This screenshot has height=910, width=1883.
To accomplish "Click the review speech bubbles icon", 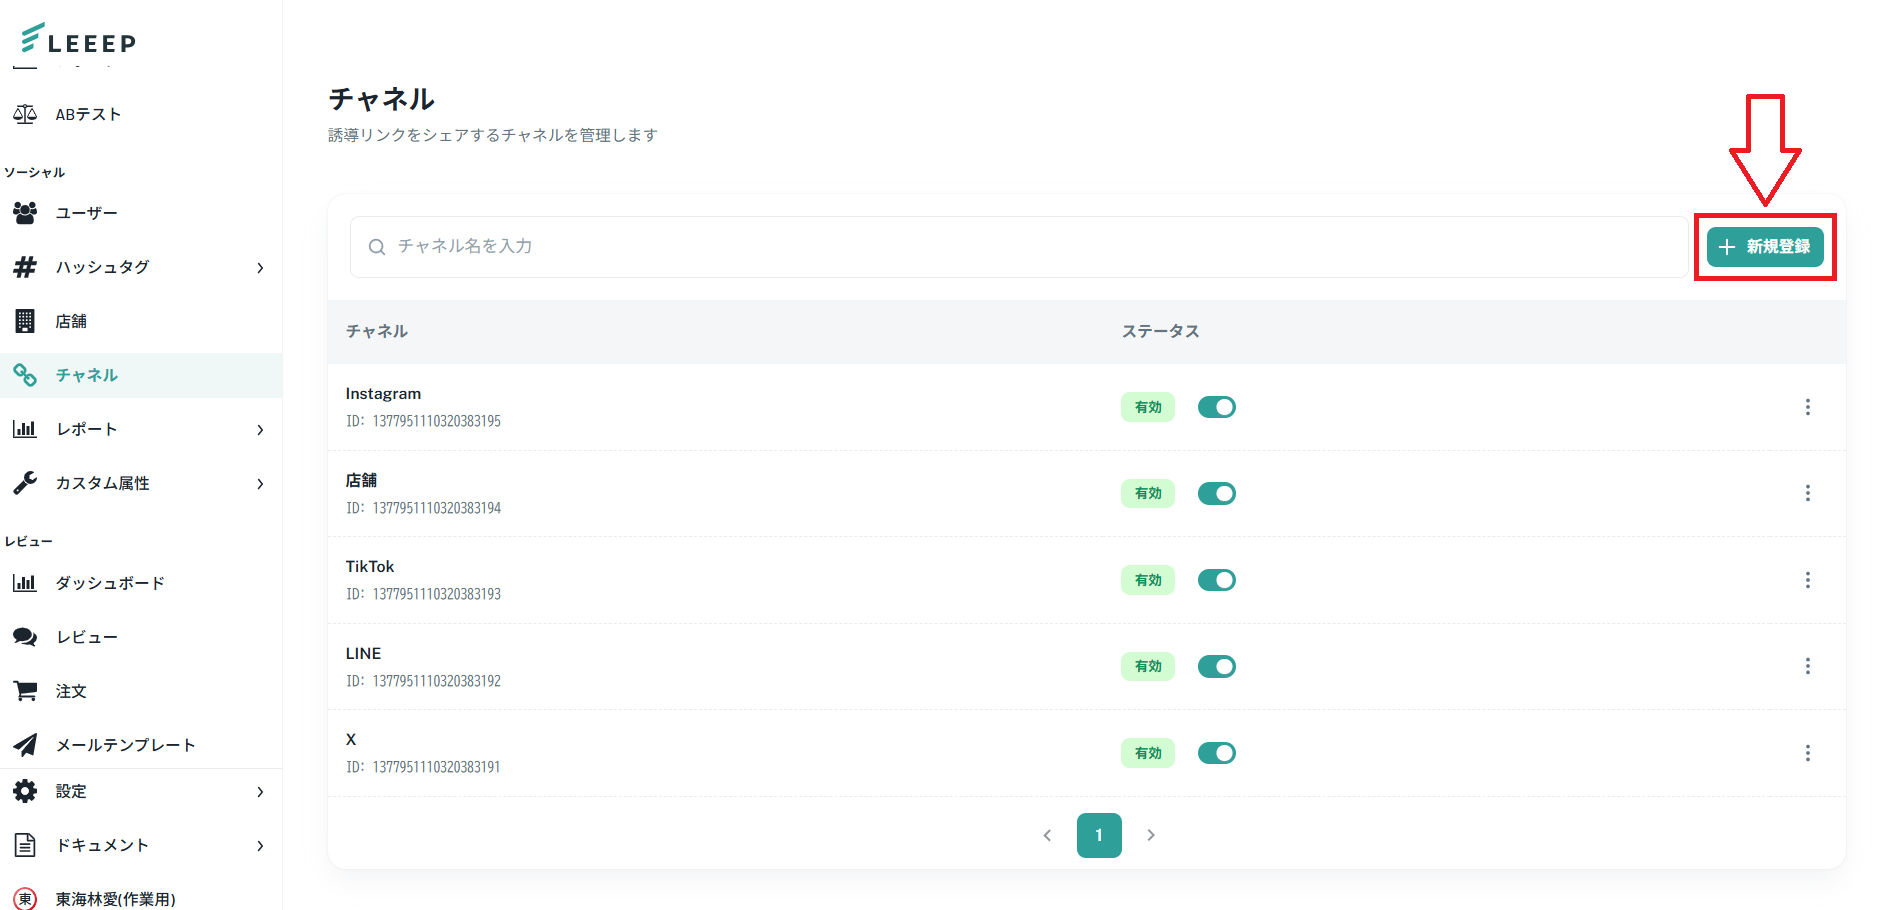I will [25, 637].
